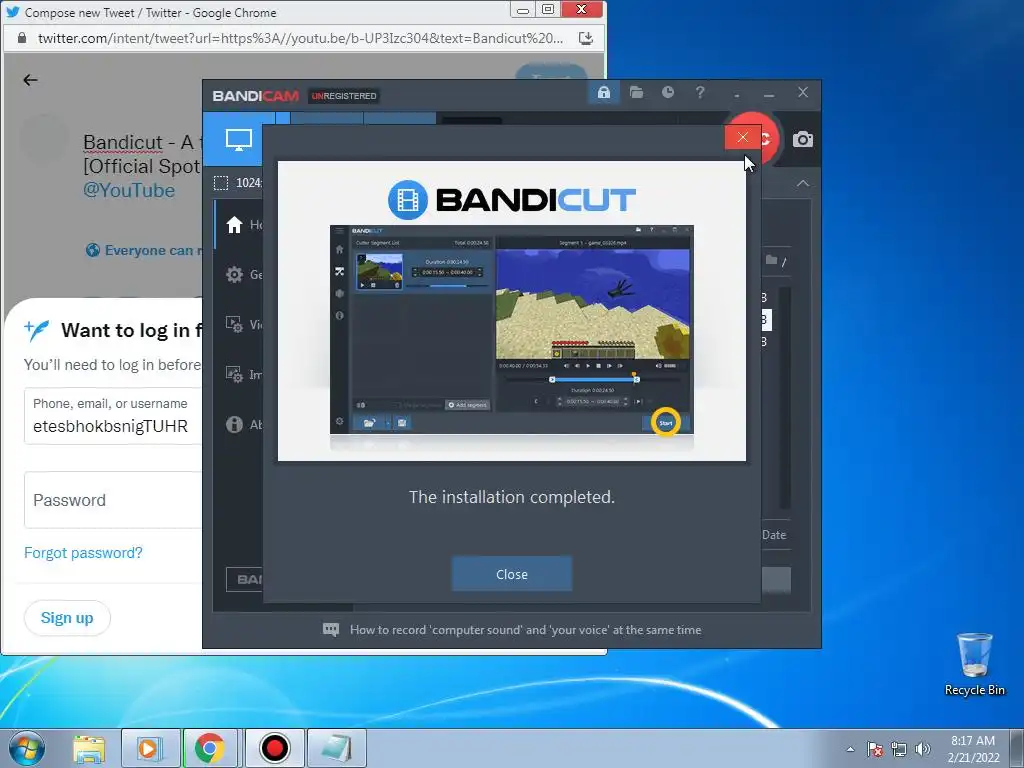The image size is (1024, 768).
Task: Open the Recycle Bin on the desktop
Action: click(x=974, y=664)
